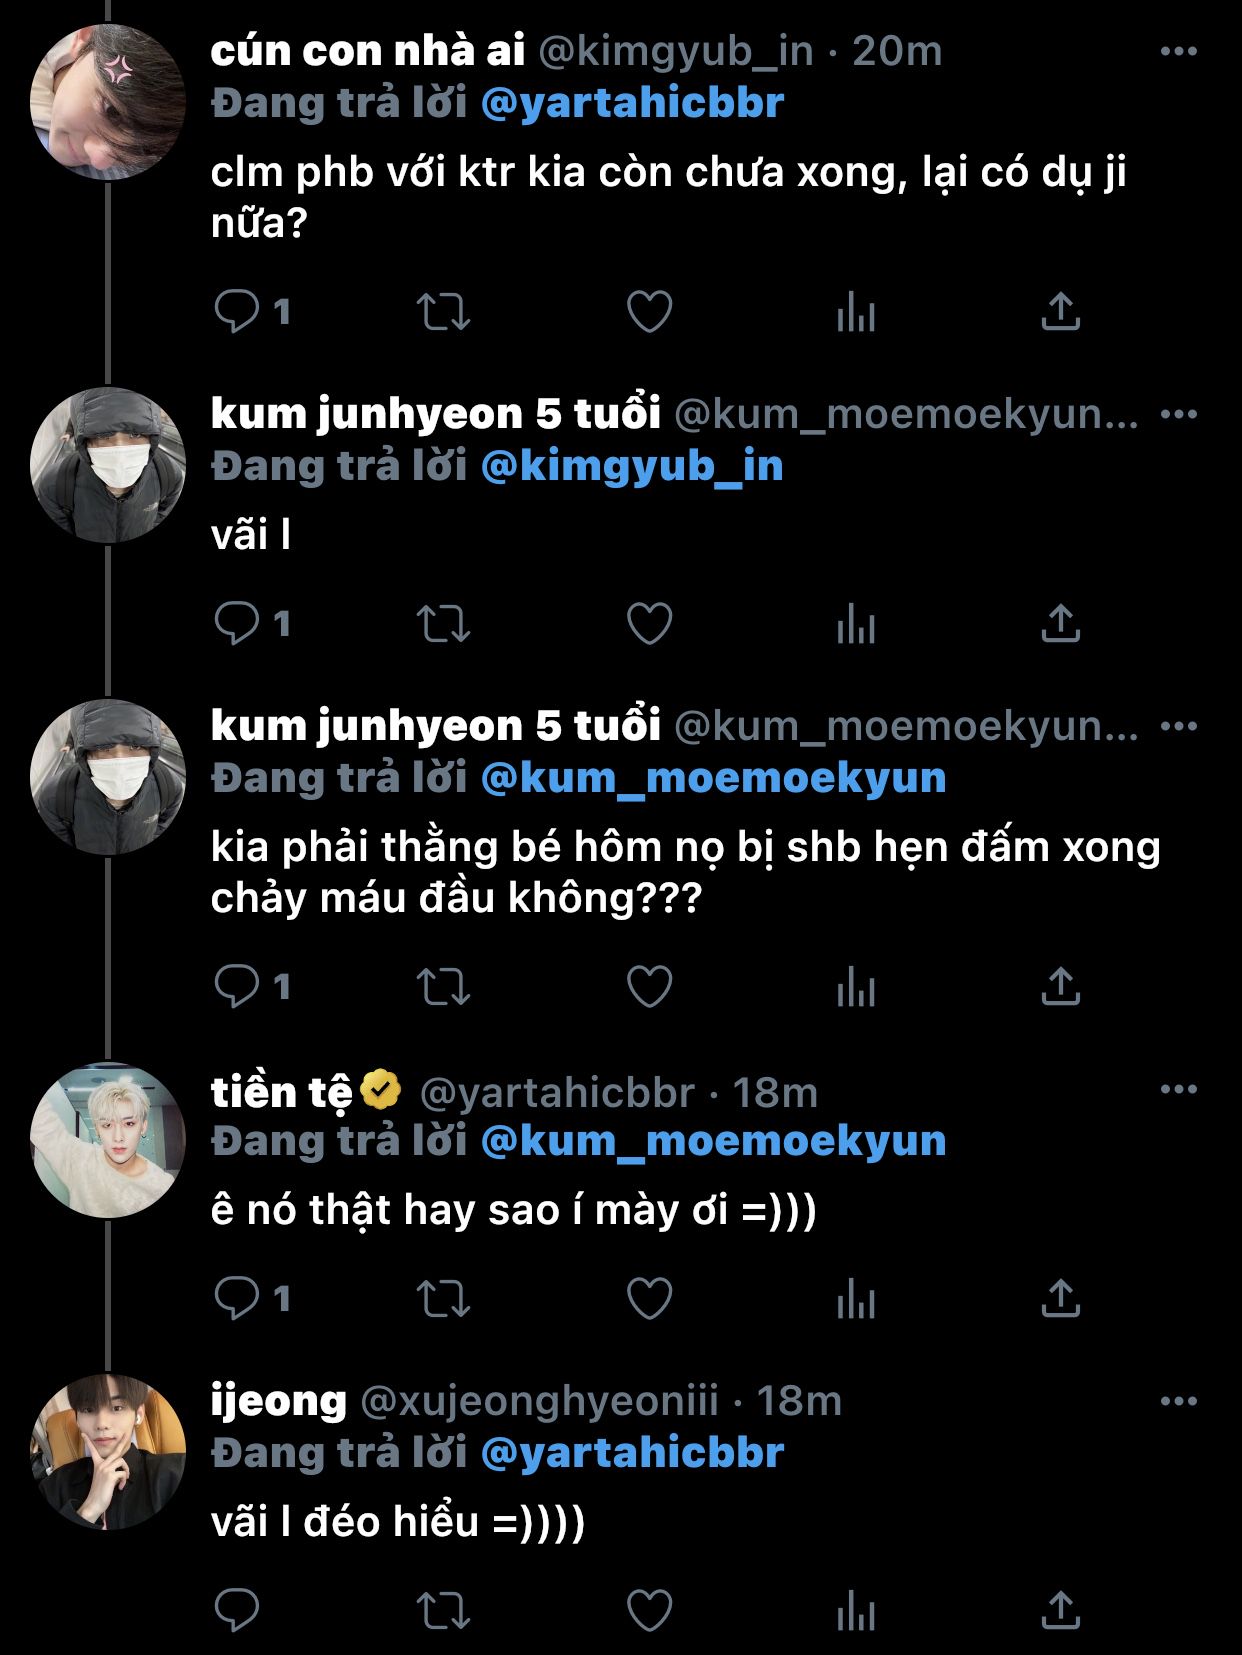
Task: Share the 'kia phải thằng bé' tweet
Action: click(1060, 987)
